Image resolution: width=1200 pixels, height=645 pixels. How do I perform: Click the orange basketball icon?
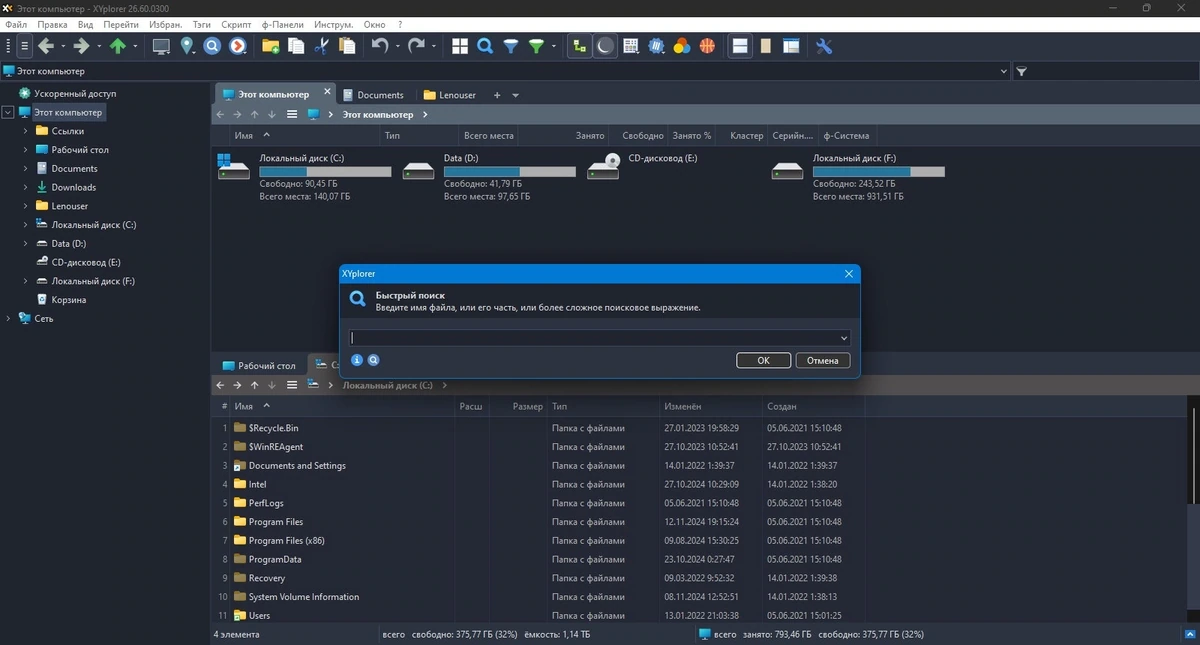(x=707, y=46)
